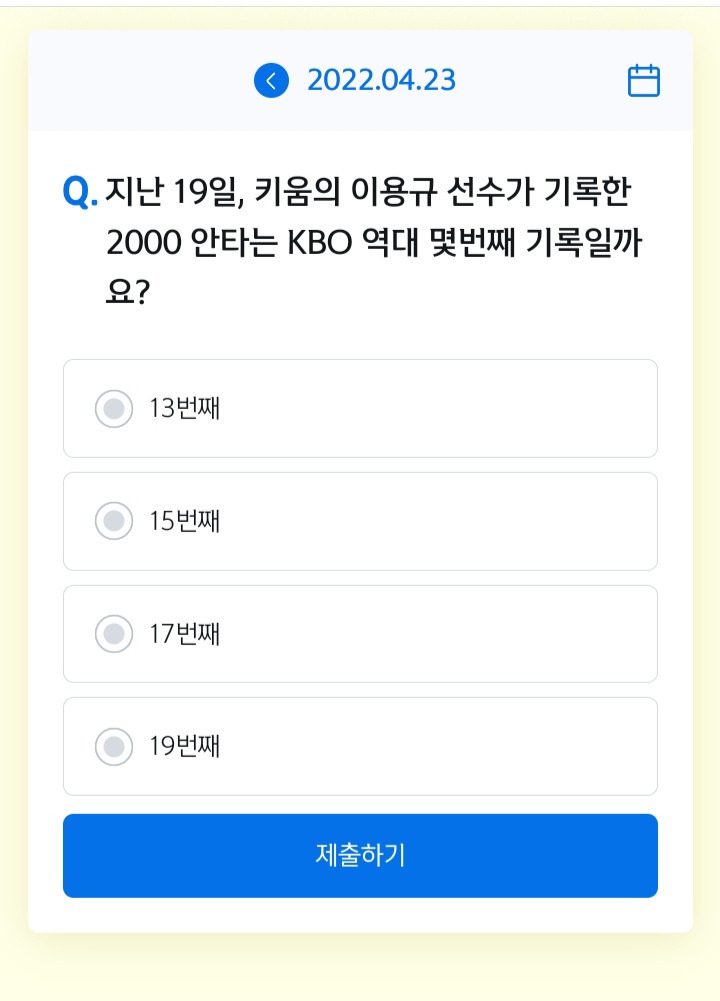Screen dimensions: 720x1001
Task: Click the 13번째 answer label text
Action: [x=184, y=409]
